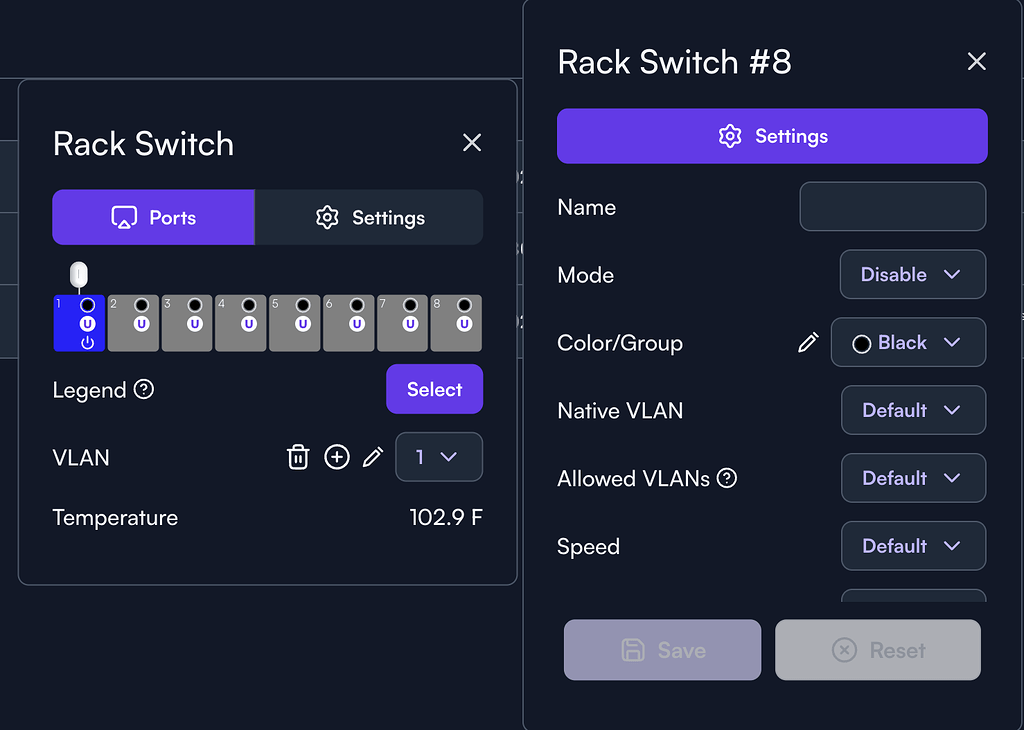Open the Black color group swatch
1024x730 pixels.
click(x=908, y=342)
